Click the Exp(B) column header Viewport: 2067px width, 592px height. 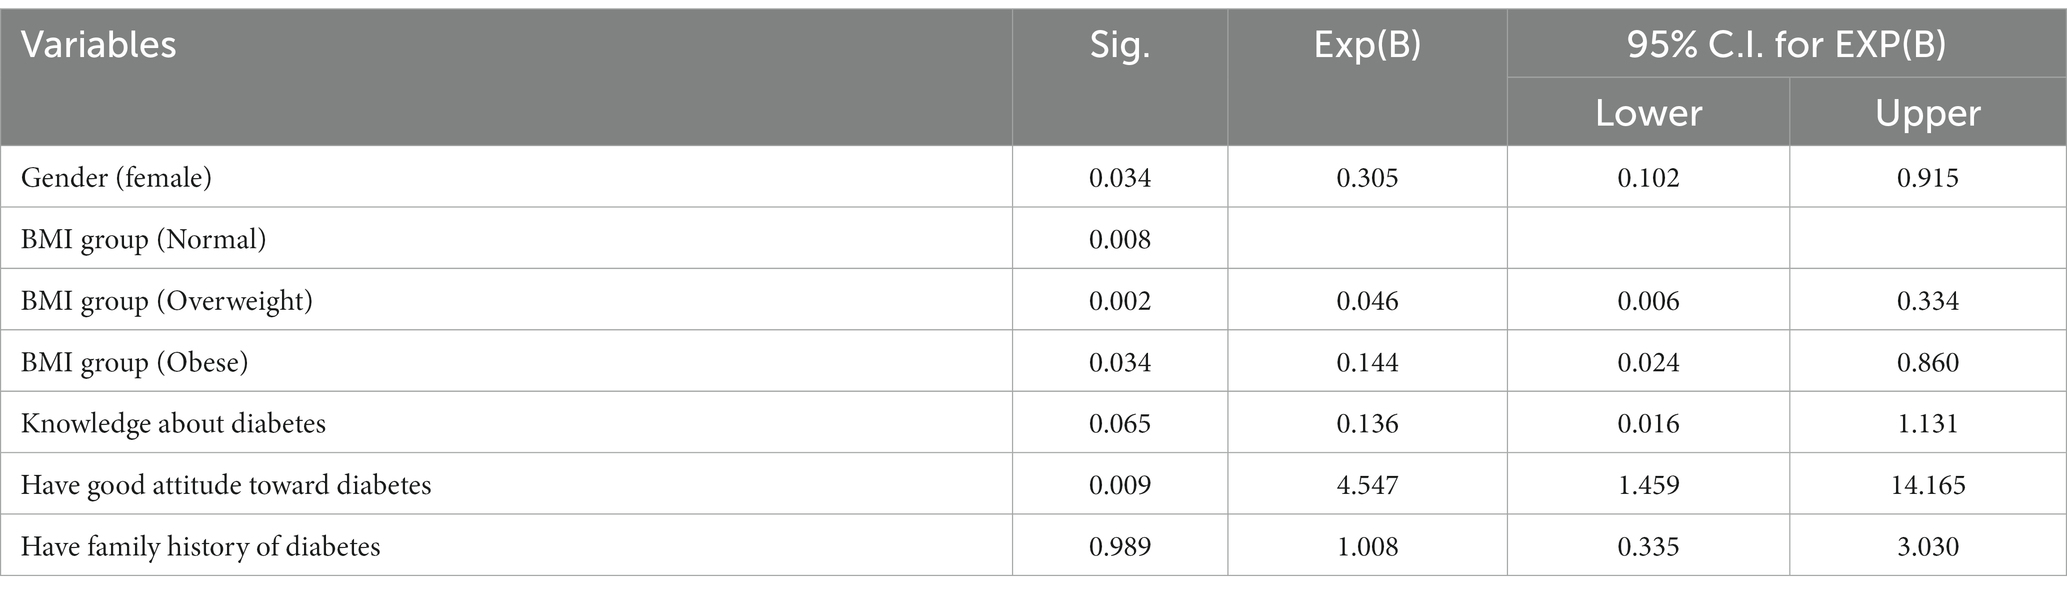point(1367,47)
